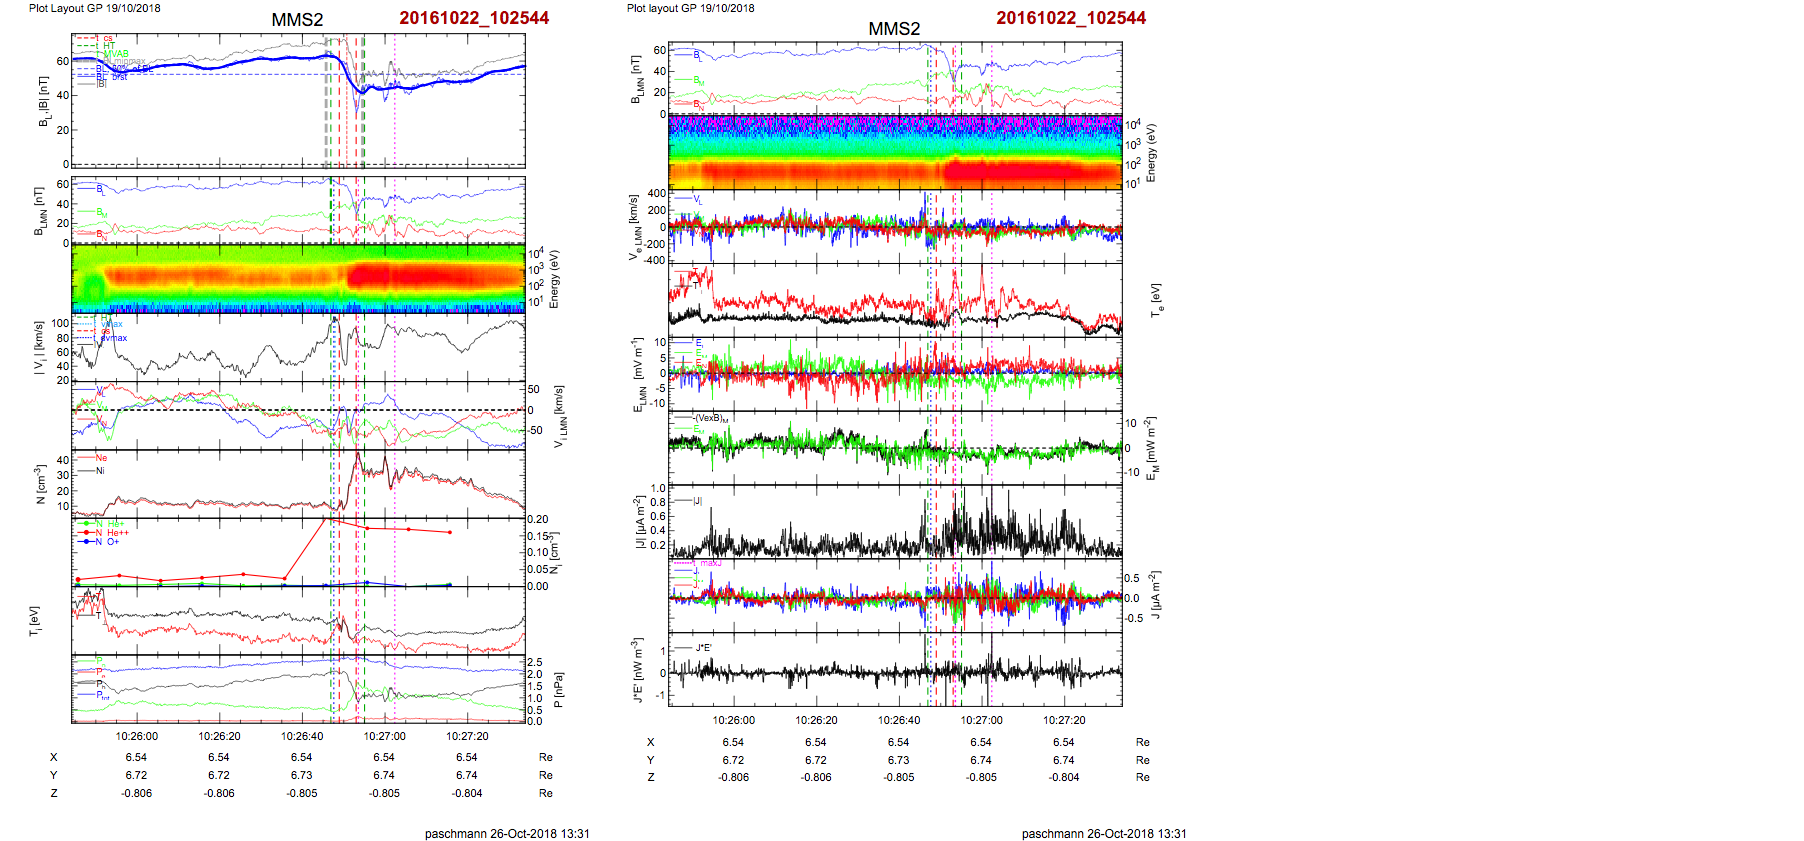Click the left plot's ion energy spectrogram
The image size is (1804, 841).
point(298,278)
